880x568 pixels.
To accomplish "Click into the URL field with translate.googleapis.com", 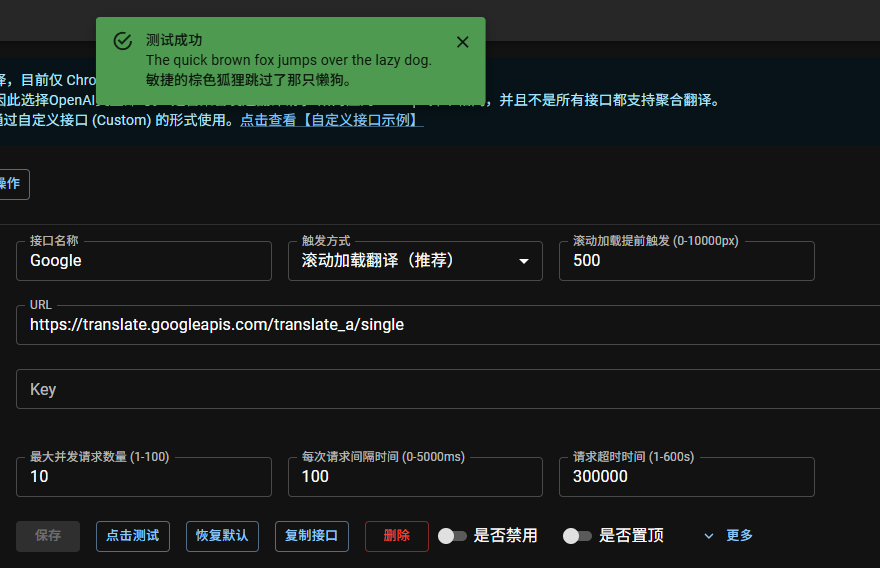I will (x=448, y=325).
